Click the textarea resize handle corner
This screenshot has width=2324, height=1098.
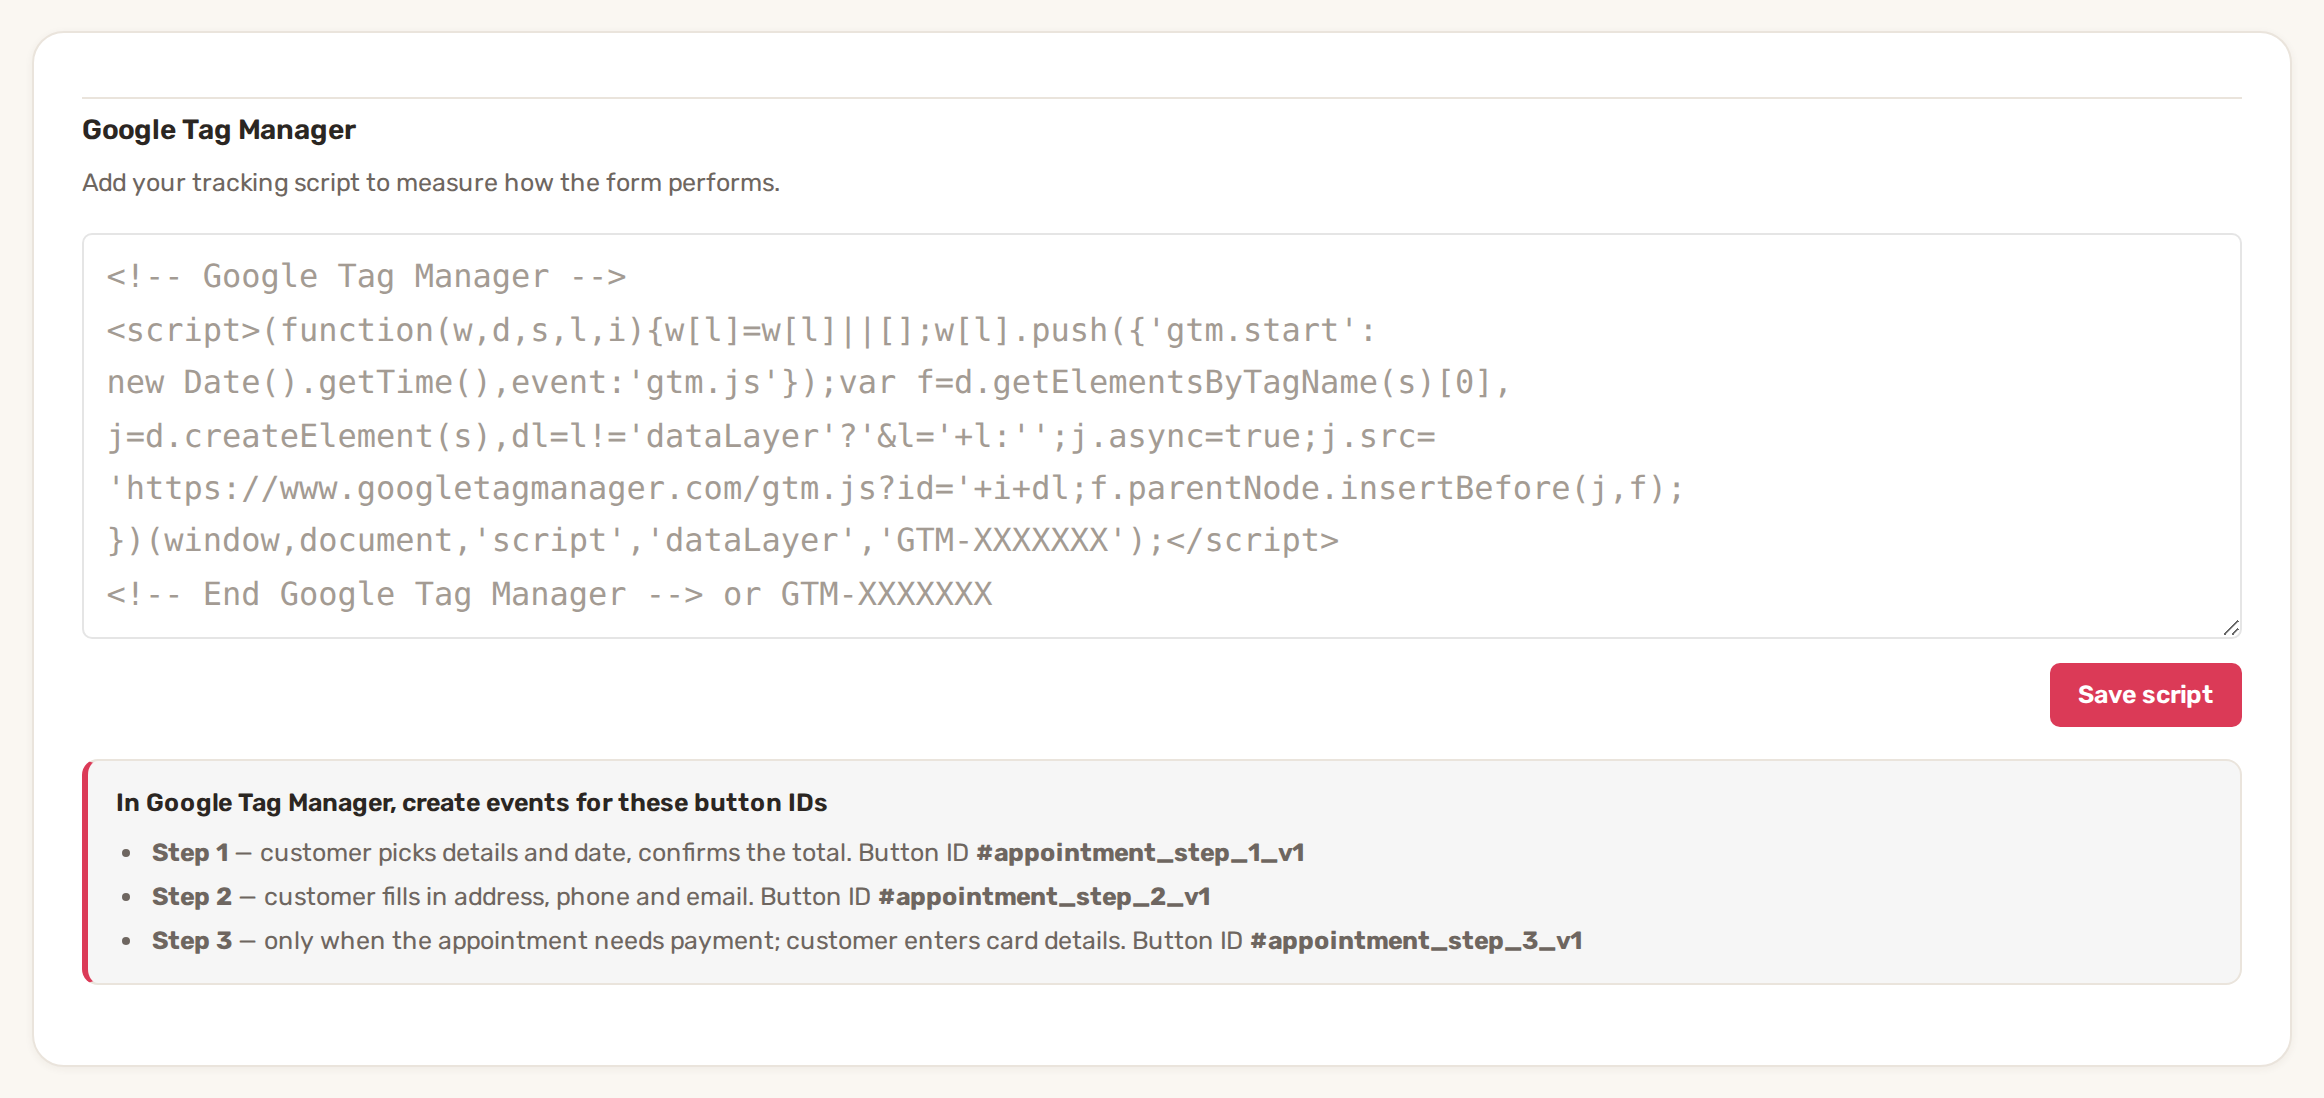point(2231,628)
